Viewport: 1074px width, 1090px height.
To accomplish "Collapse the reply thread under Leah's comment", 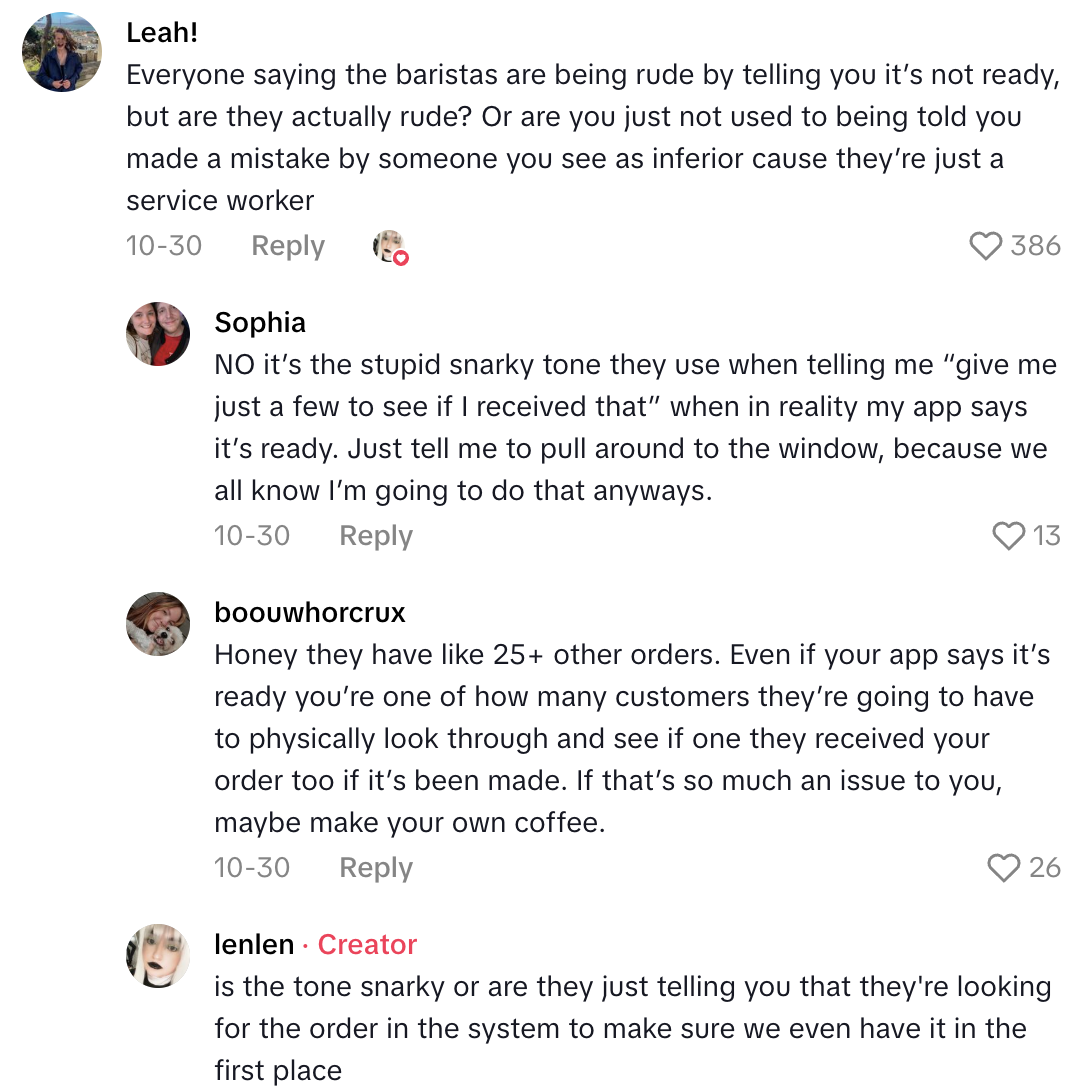I will point(287,246).
